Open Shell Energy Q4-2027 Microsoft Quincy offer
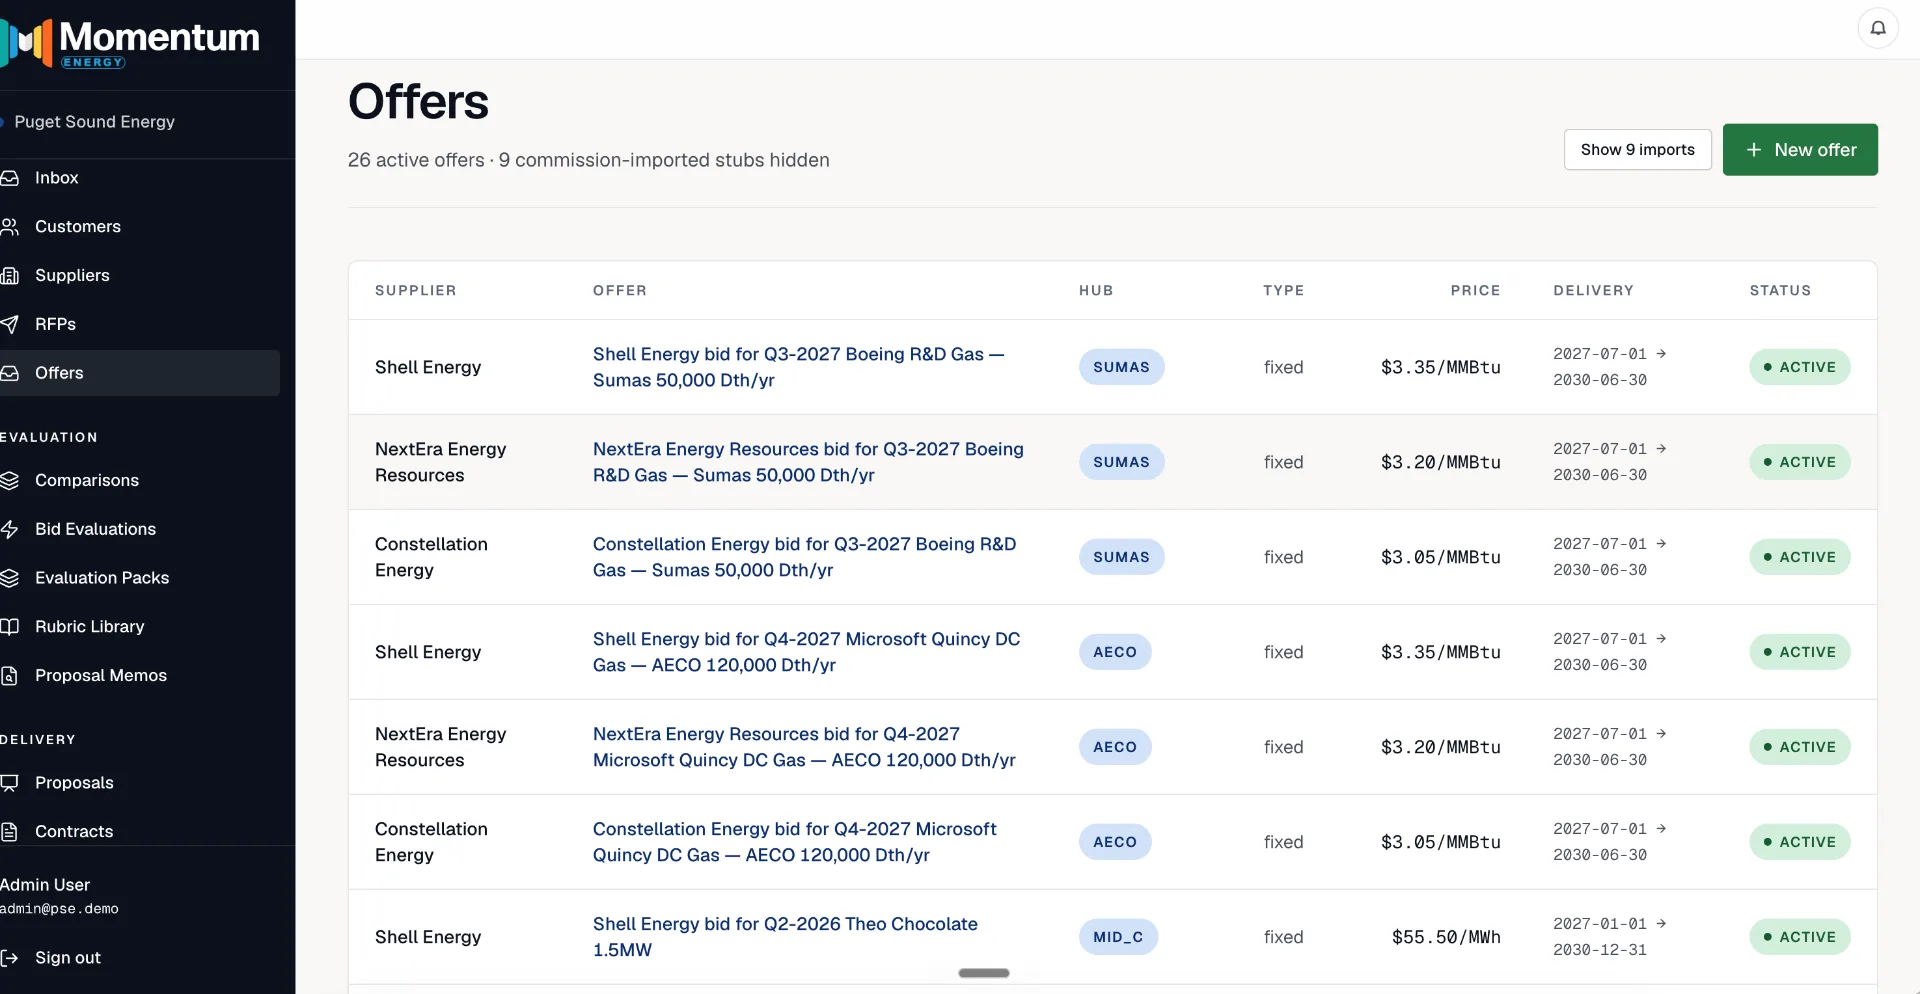The height and width of the screenshot is (994, 1920). (x=806, y=652)
